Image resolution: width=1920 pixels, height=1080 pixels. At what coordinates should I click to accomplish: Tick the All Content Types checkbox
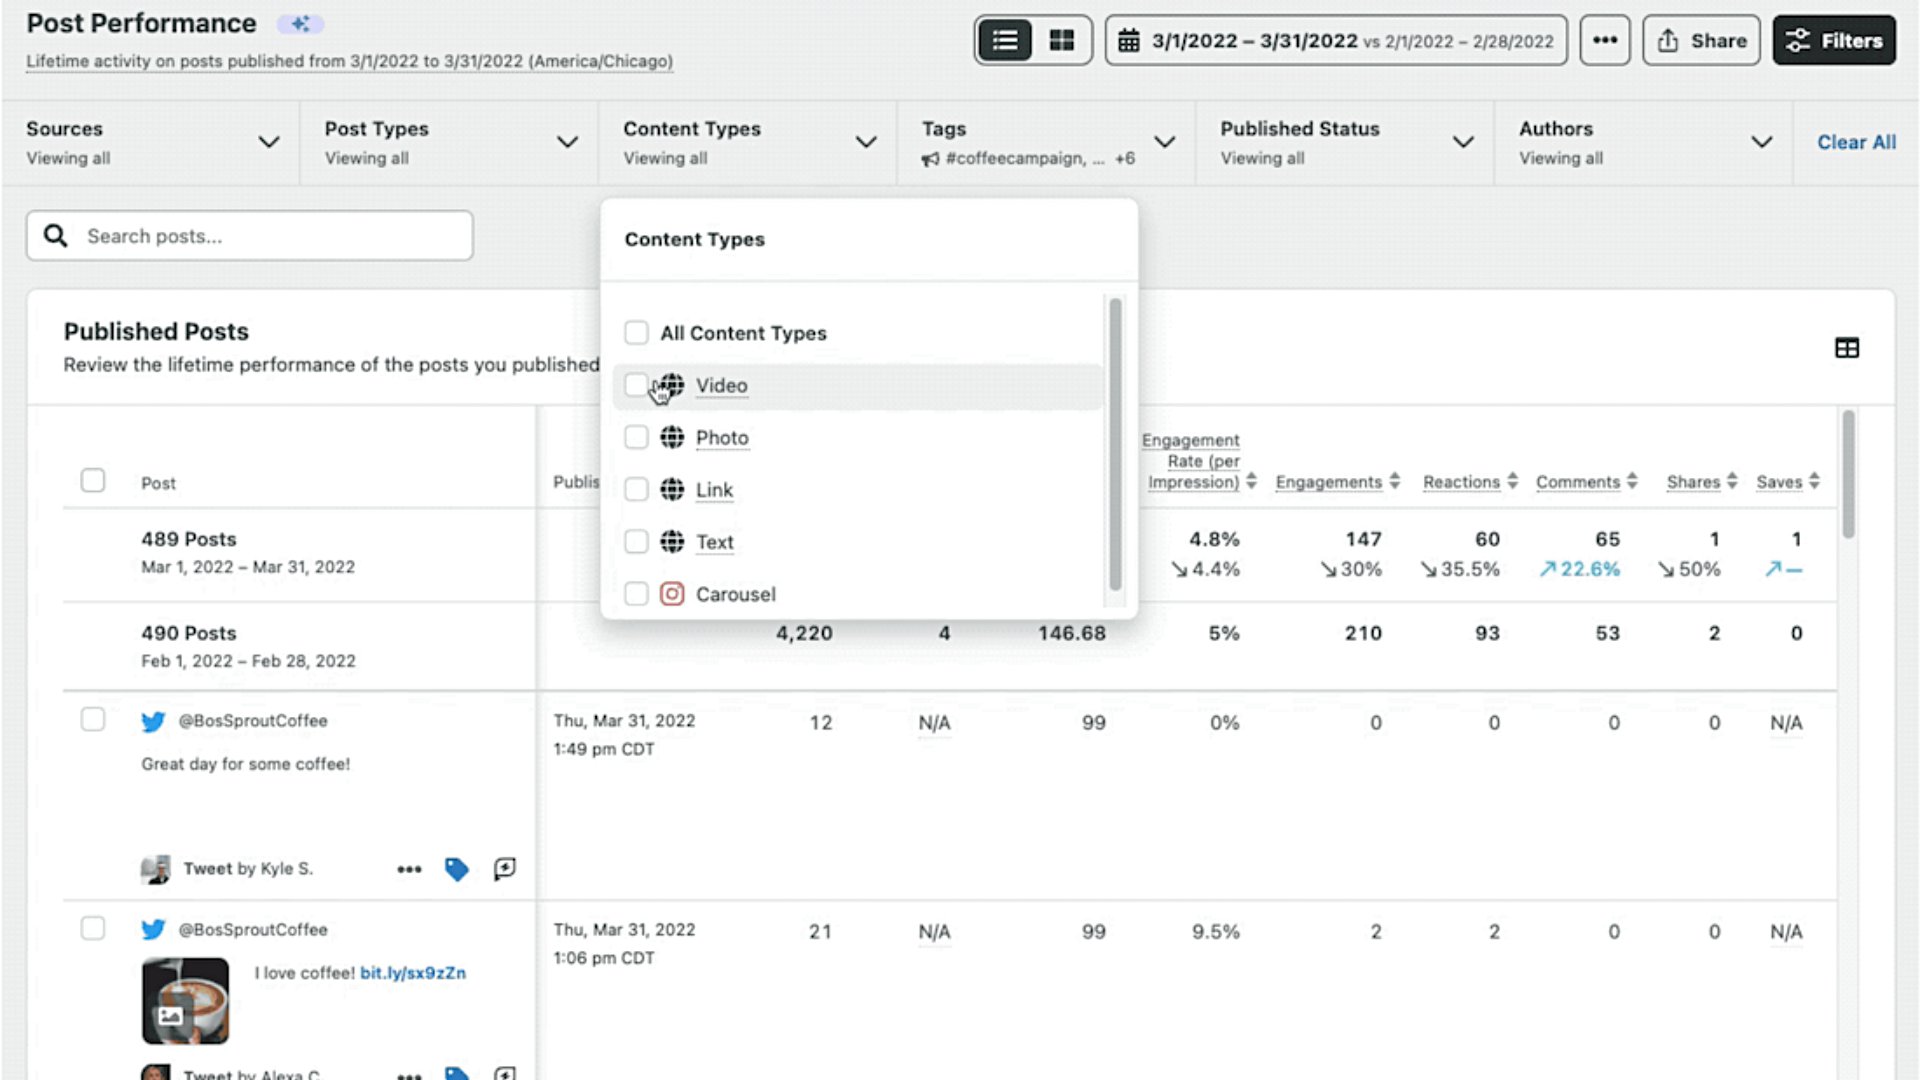point(636,333)
